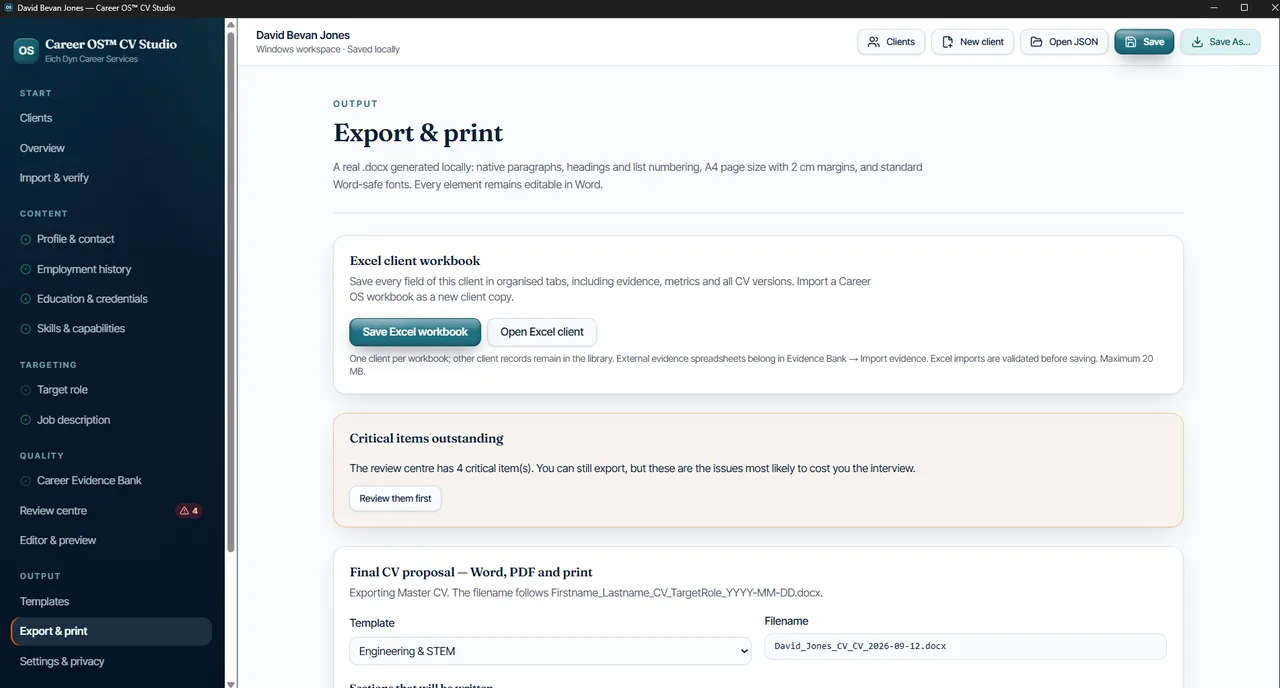Click the 'Template' field label
The width and height of the screenshot is (1280, 688).
(x=372, y=623)
